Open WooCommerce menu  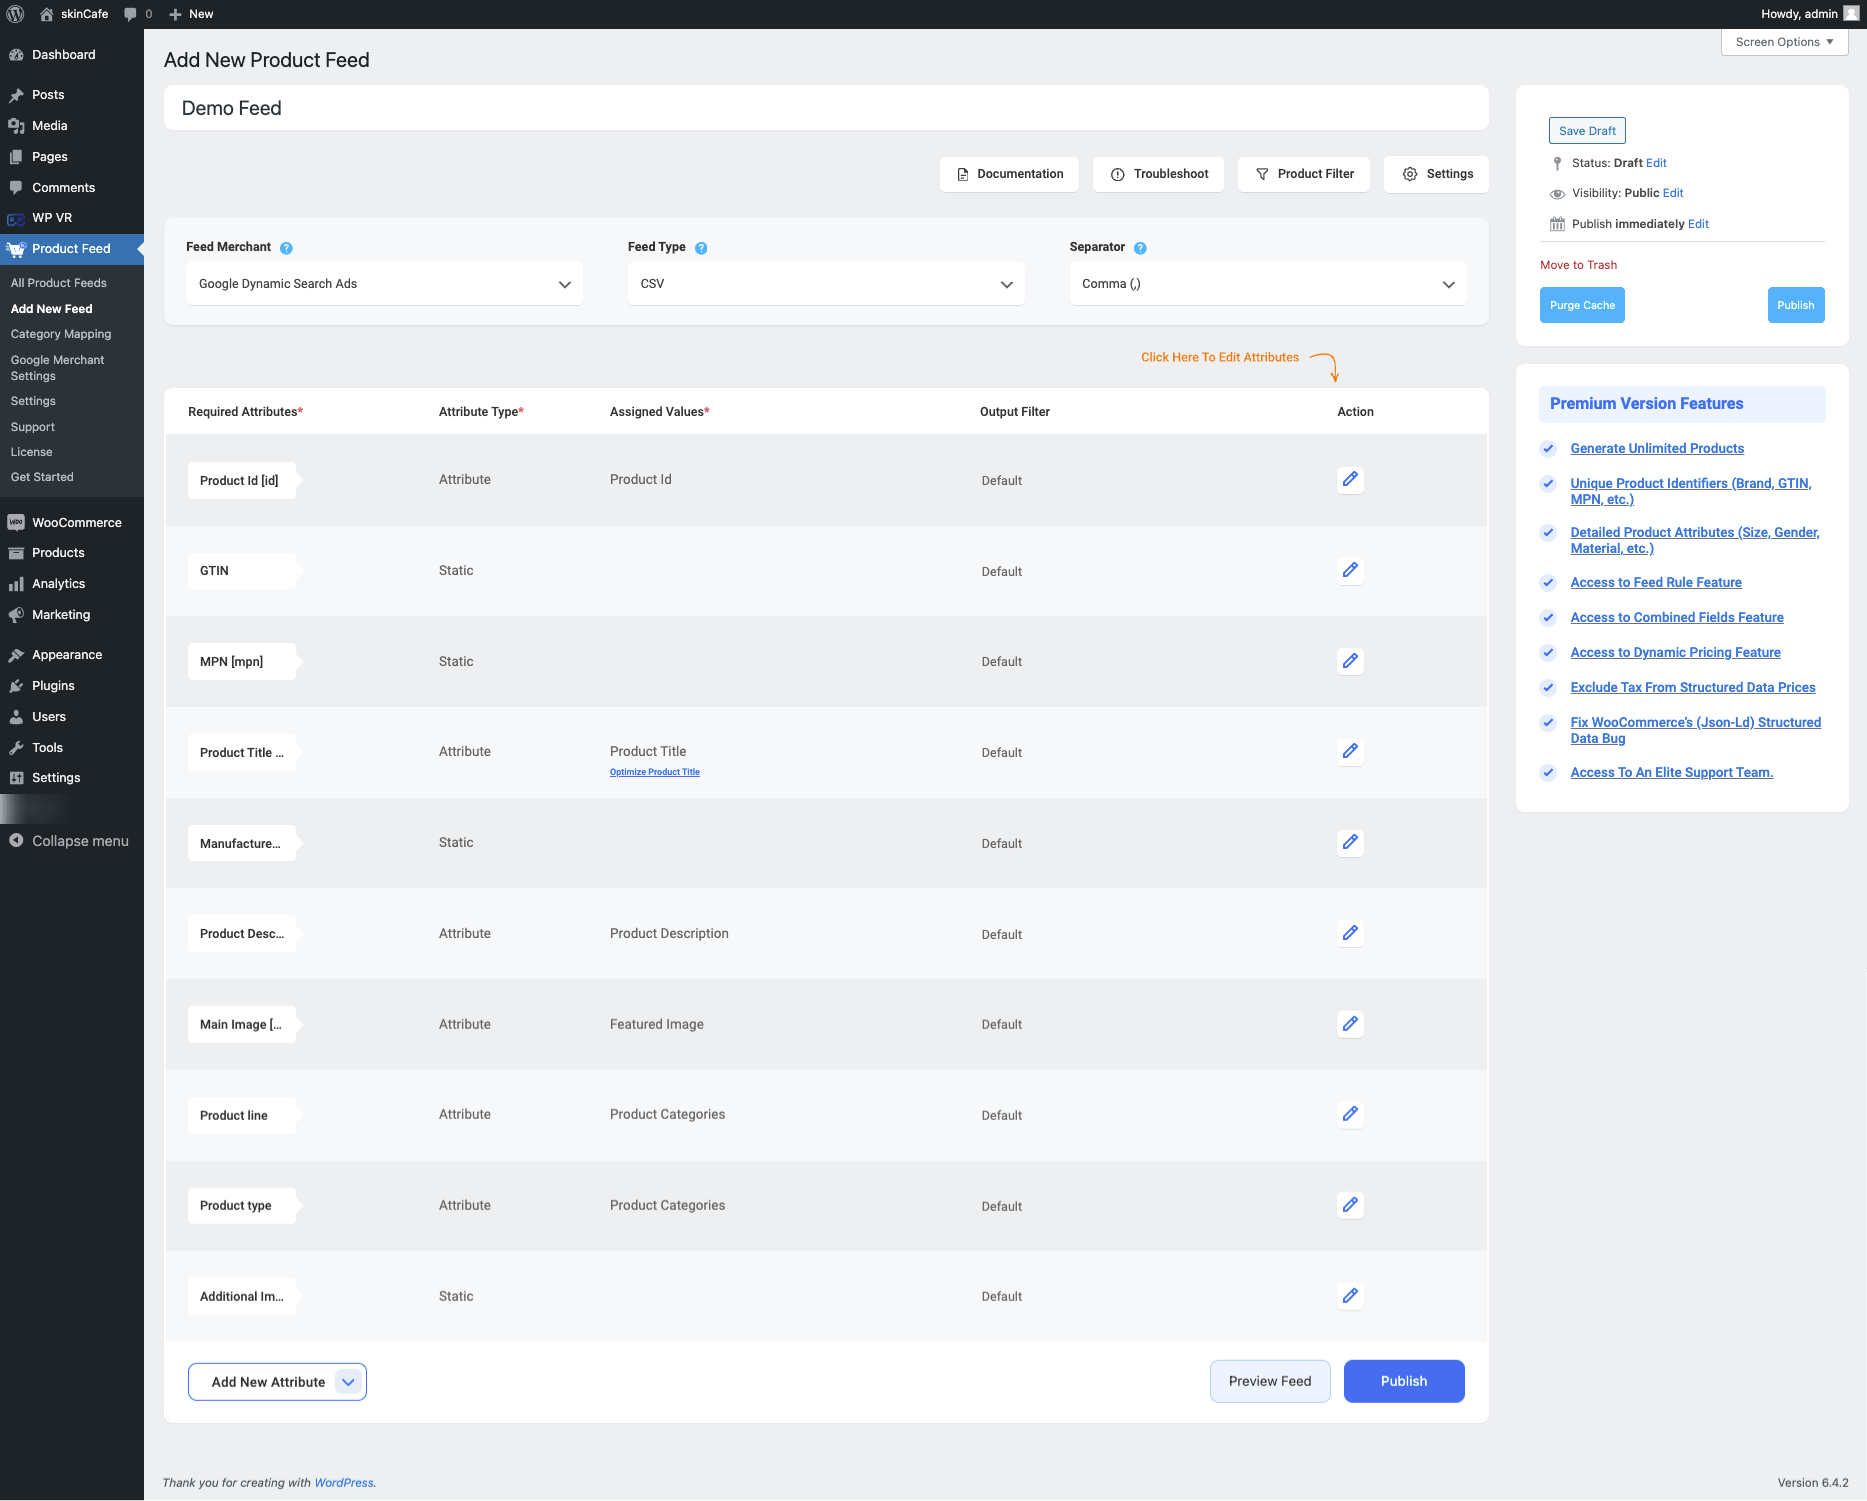coord(72,523)
